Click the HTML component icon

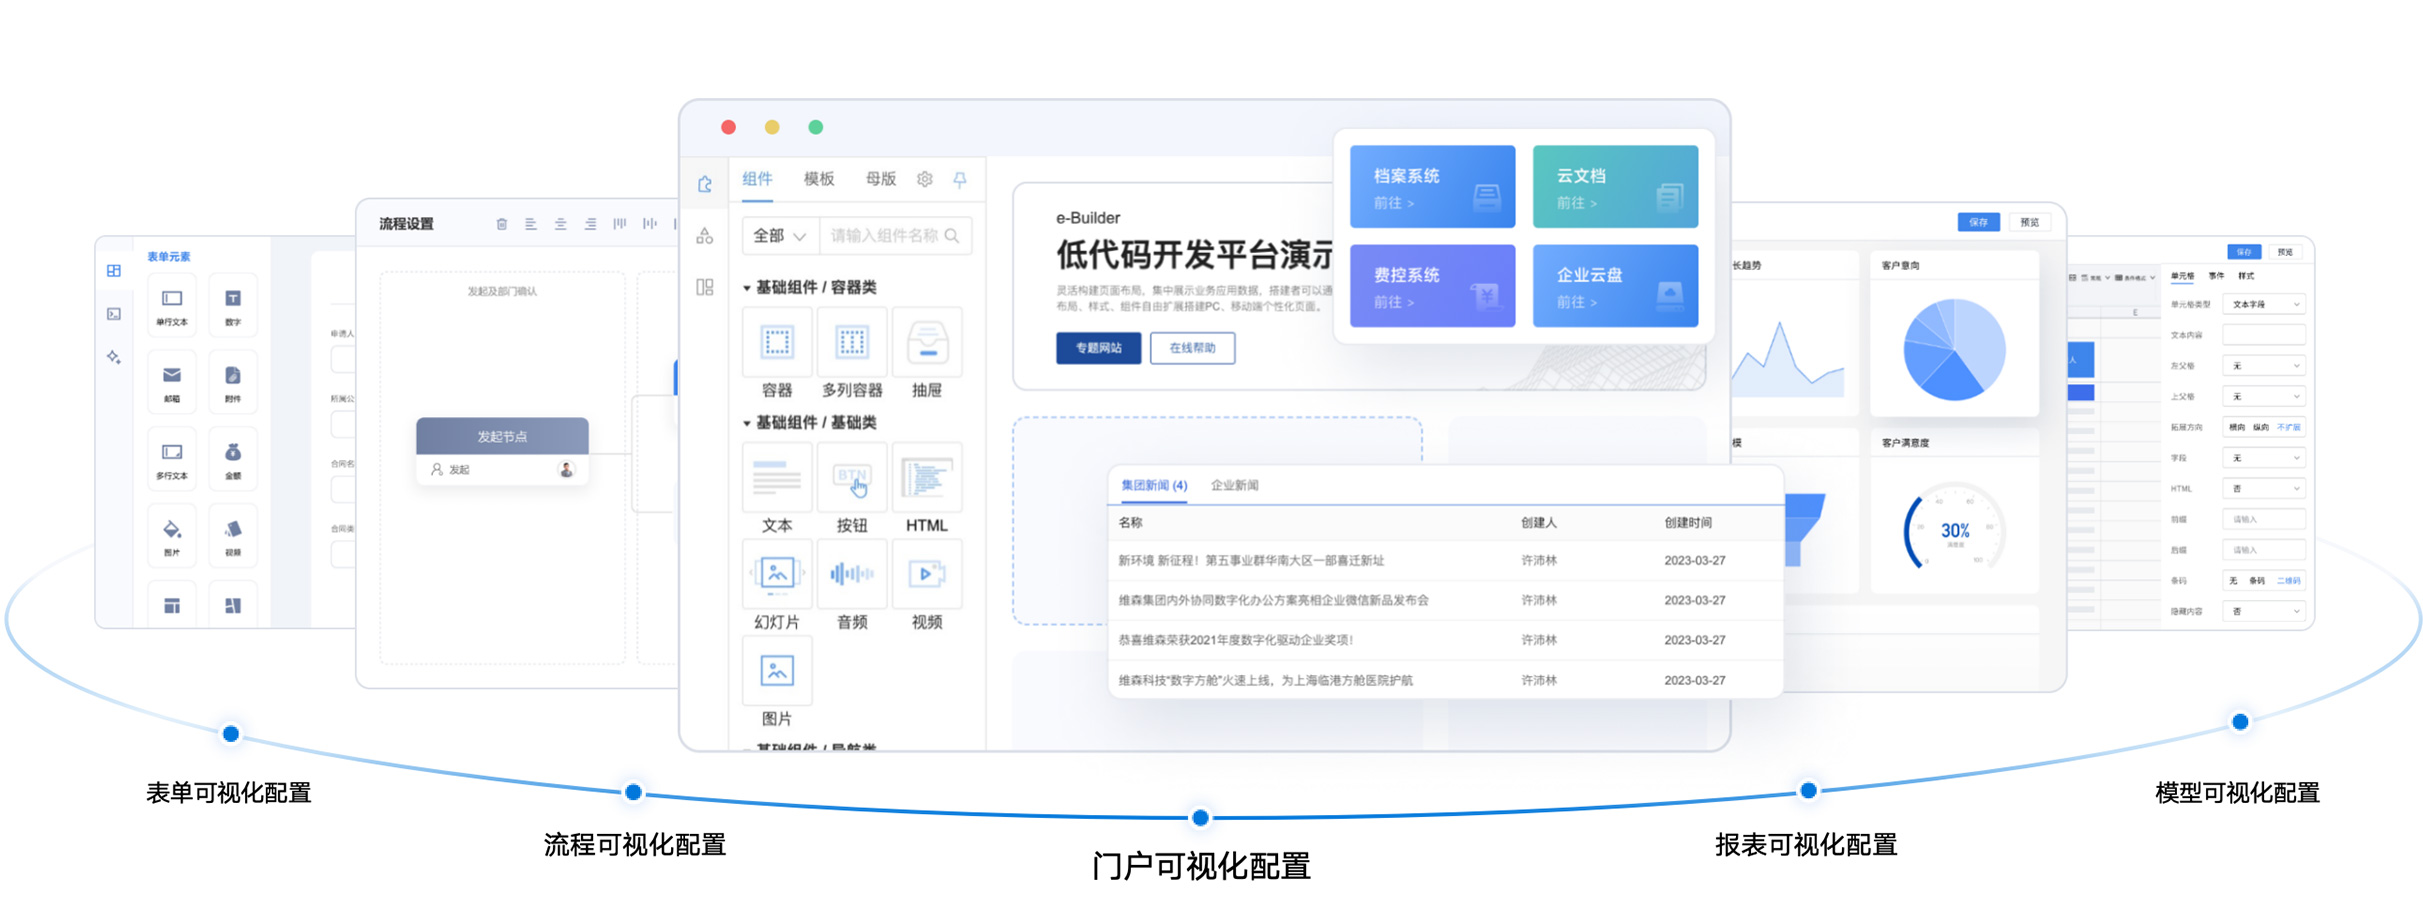click(926, 479)
